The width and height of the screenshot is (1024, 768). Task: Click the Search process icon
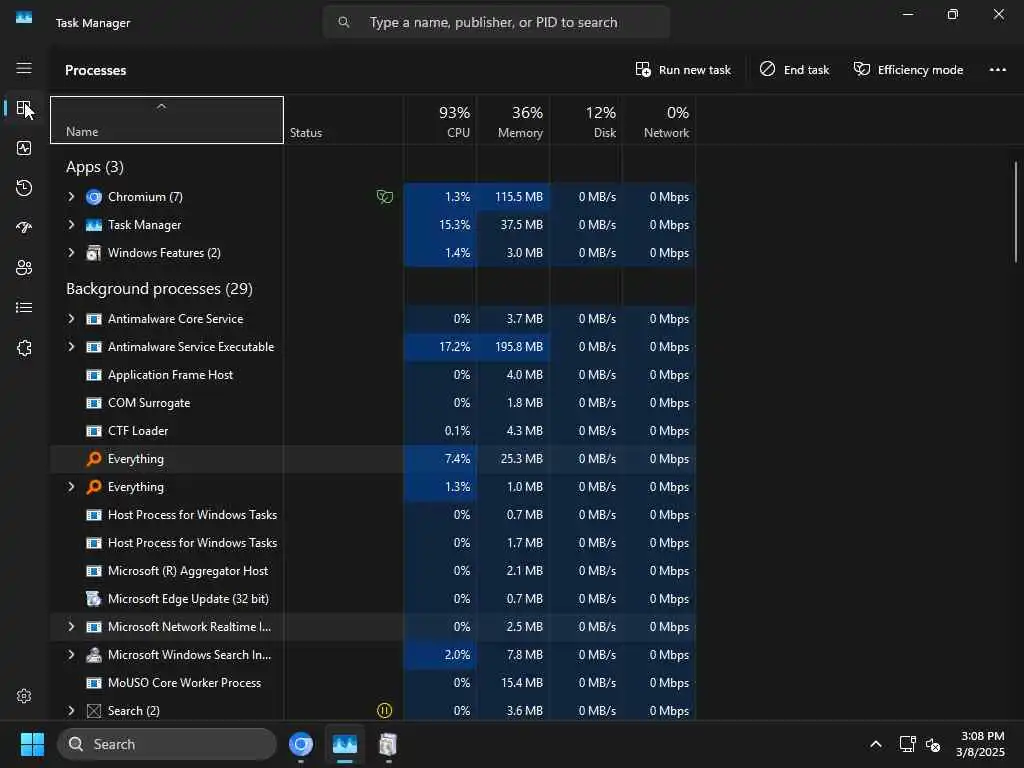[94, 711]
